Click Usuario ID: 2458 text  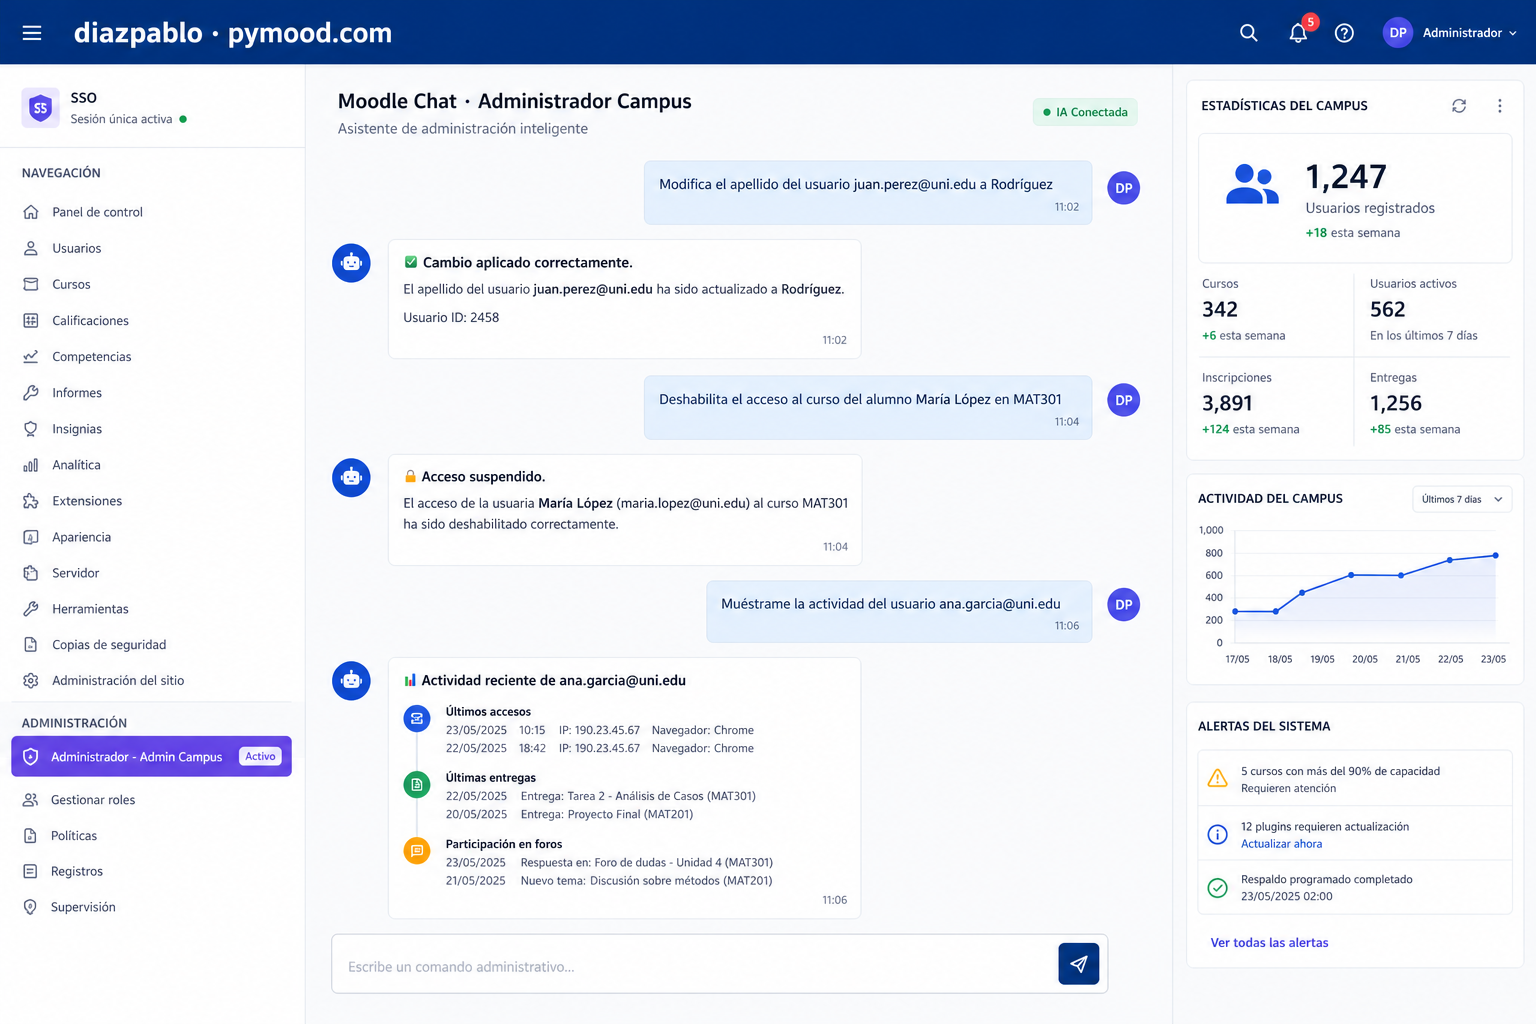(451, 317)
